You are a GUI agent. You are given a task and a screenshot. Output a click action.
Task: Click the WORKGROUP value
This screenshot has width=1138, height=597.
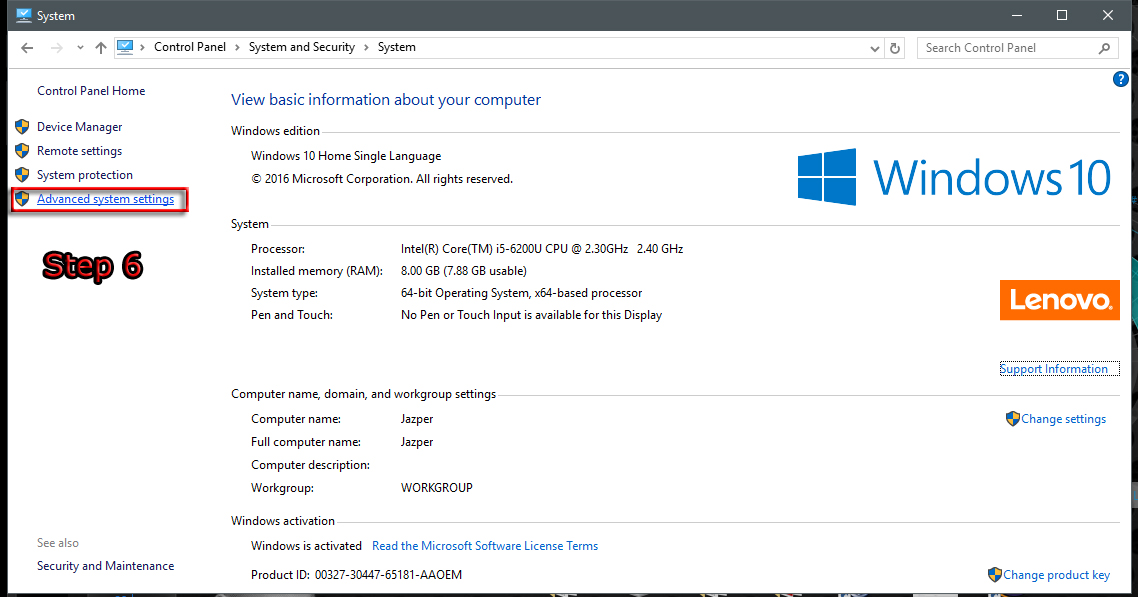[437, 488]
